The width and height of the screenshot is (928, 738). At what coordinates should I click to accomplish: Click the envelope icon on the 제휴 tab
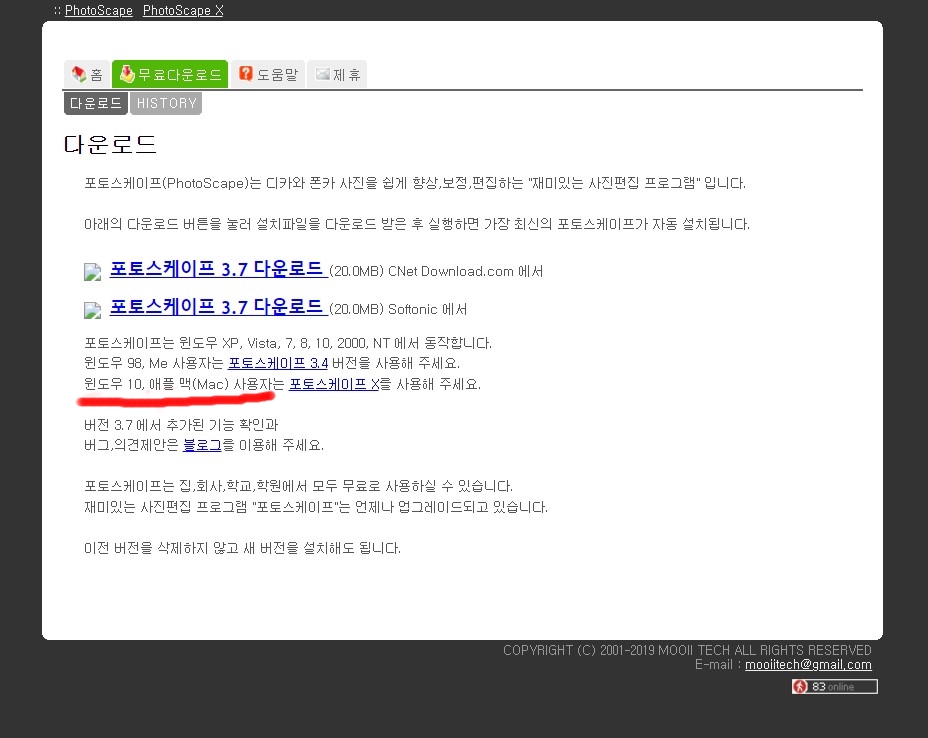[323, 73]
